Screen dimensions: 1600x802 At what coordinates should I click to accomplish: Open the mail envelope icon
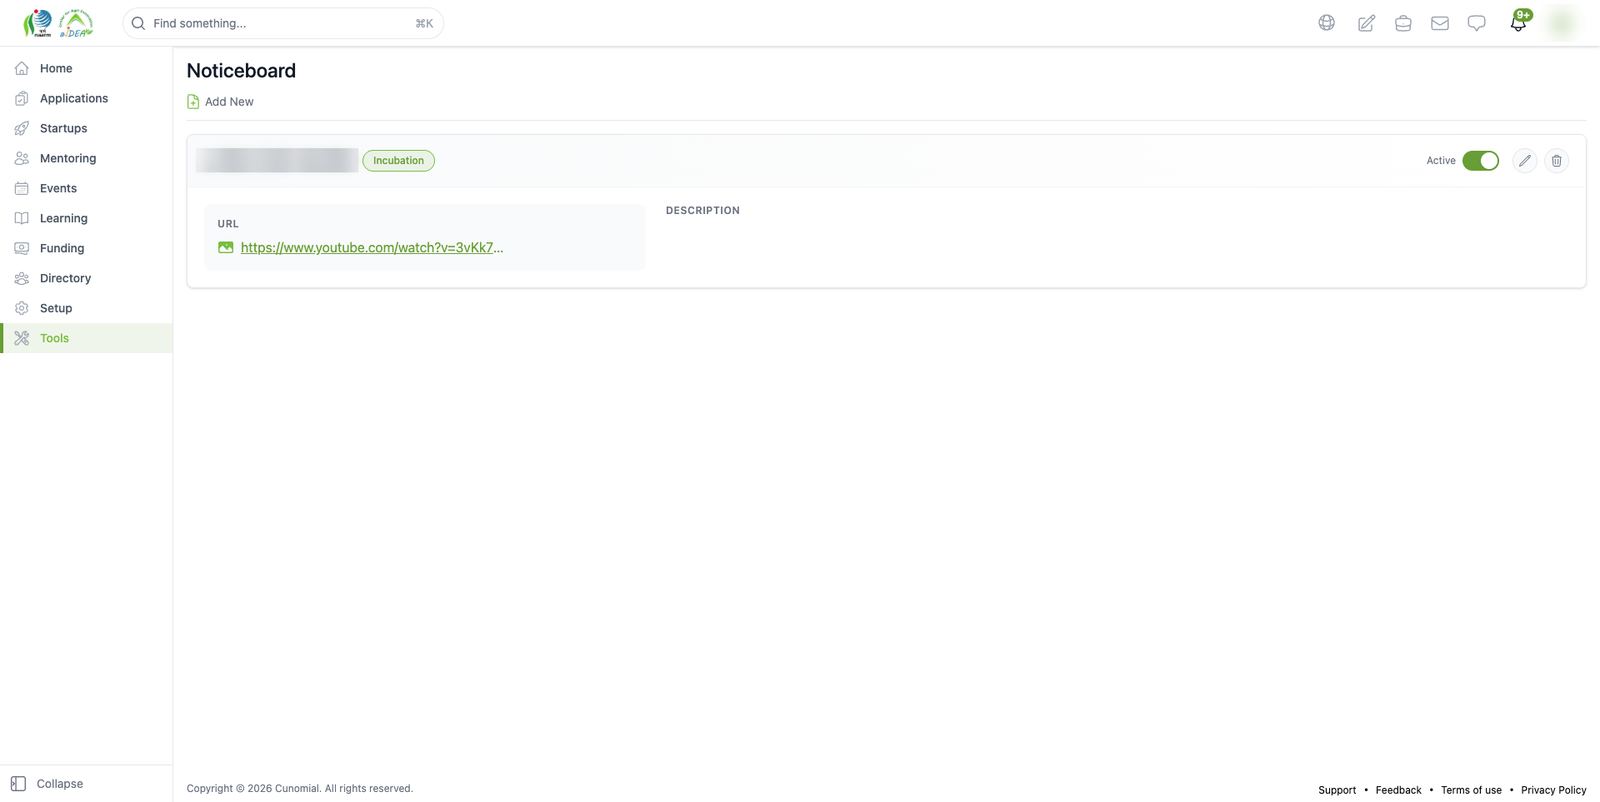pos(1440,23)
